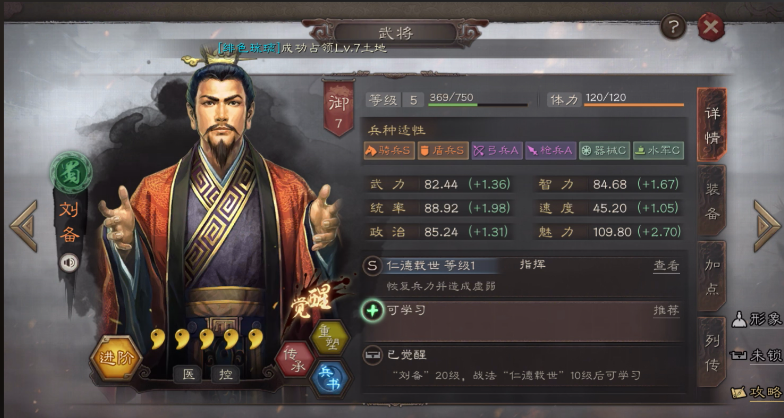784x418 pixels.
Task: Play Liu Bei's voice with the speaker icon
Action: (x=69, y=262)
